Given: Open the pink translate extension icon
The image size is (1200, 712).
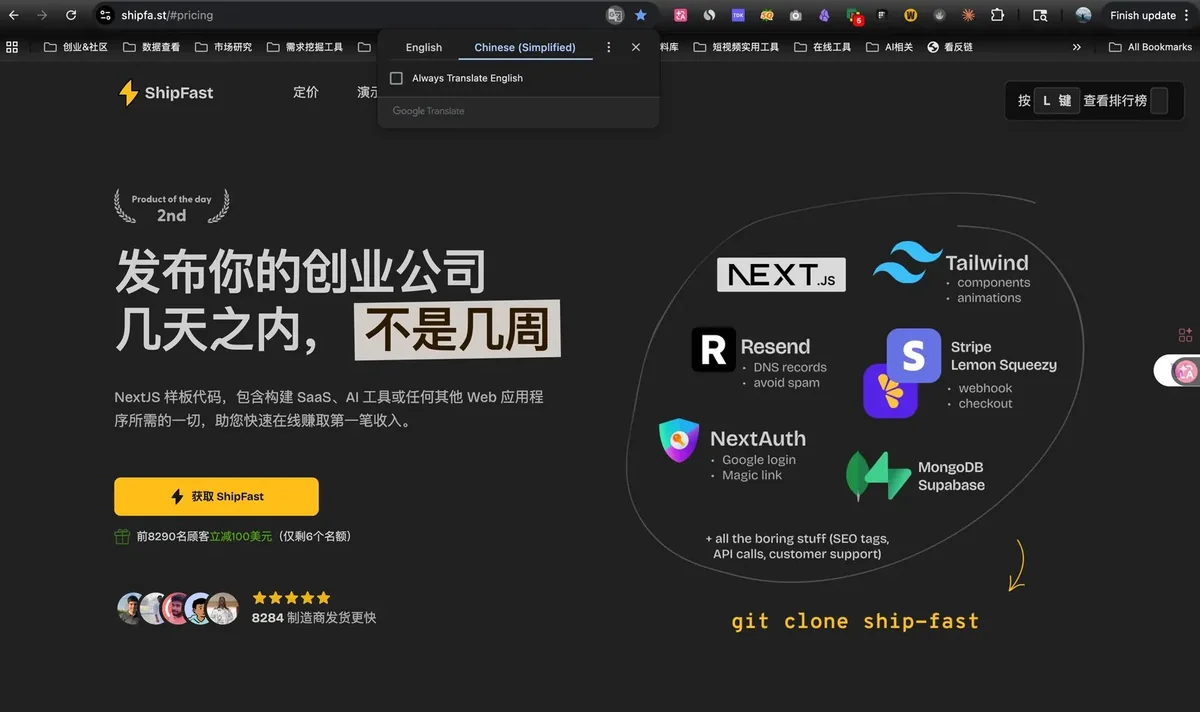Looking at the screenshot, I should click(x=681, y=15).
